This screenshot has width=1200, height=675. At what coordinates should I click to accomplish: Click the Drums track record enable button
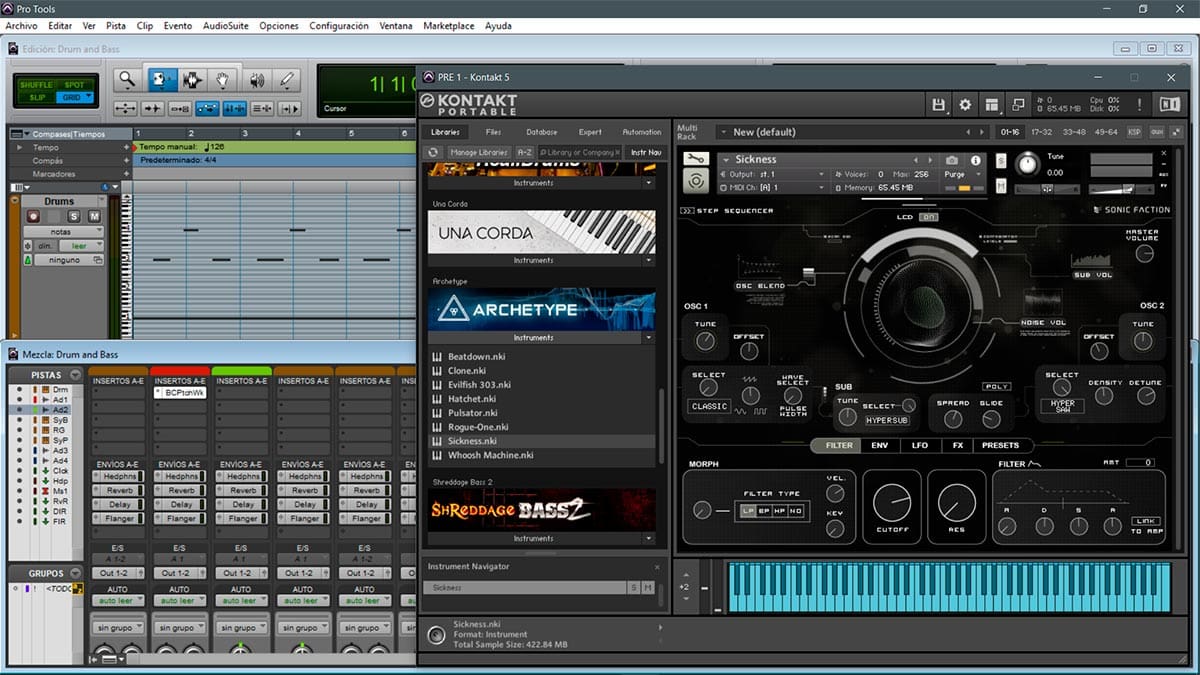pyautogui.click(x=33, y=216)
